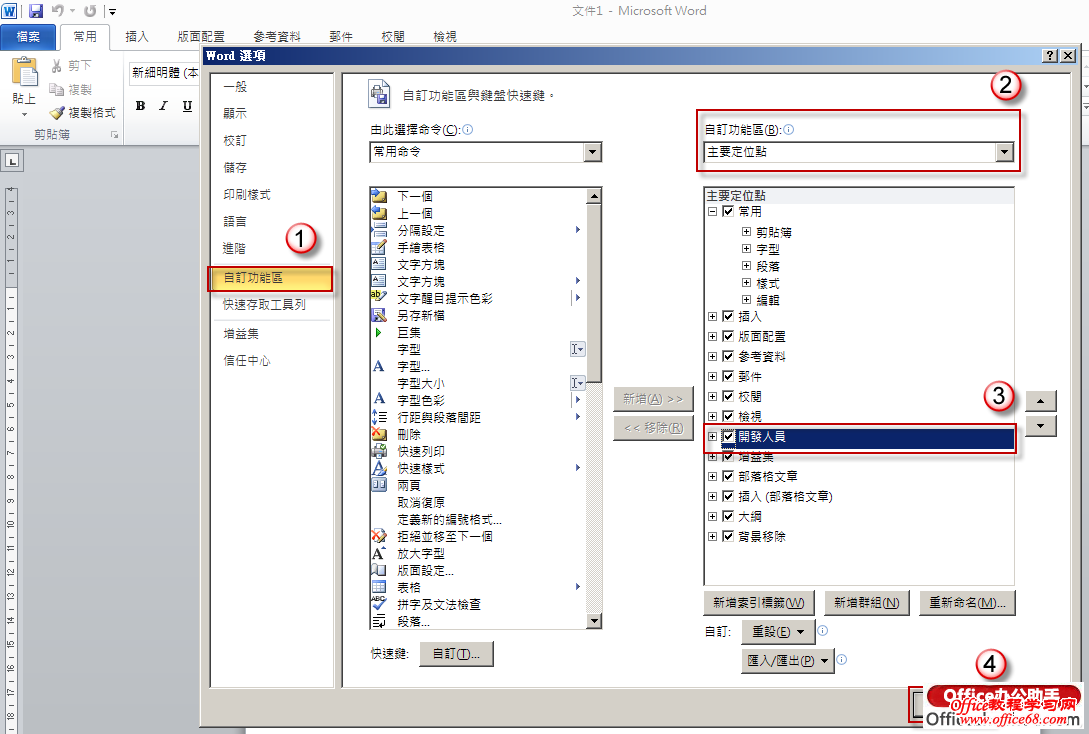Expand the 剪貼簿 group node
The width and height of the screenshot is (1089, 734).
(x=746, y=232)
